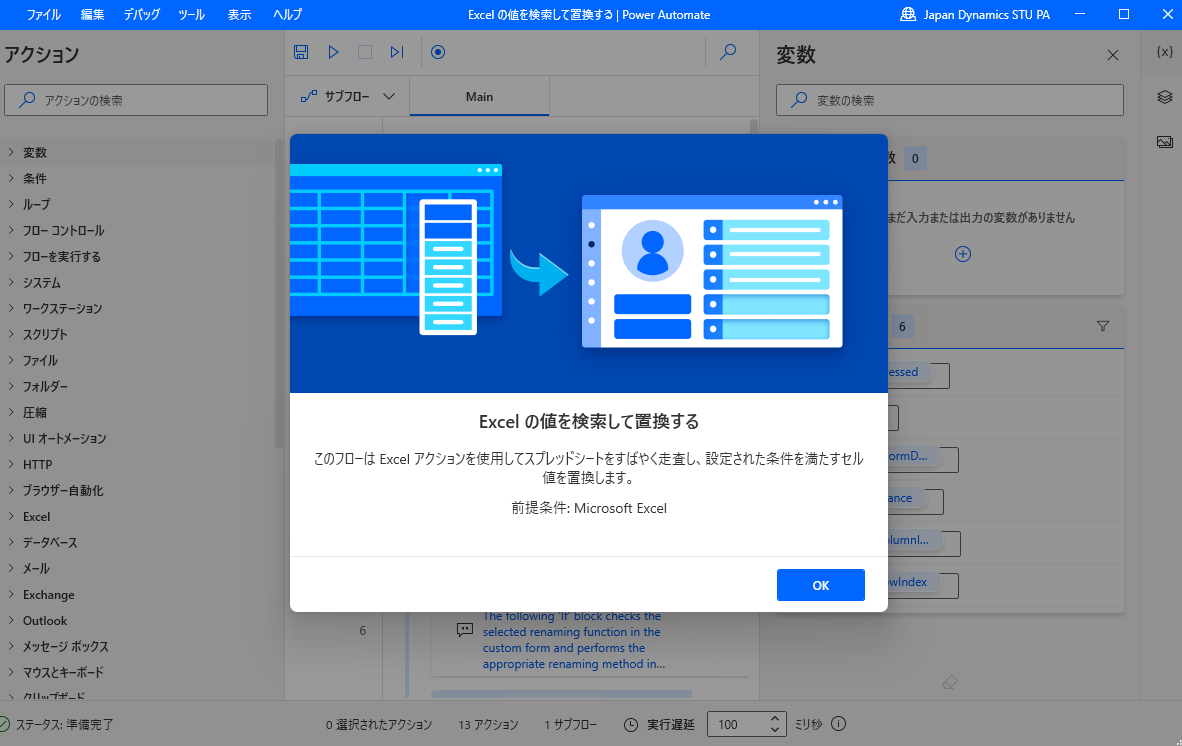1182x746 pixels.
Task: Open the 表示 menu
Action: [240, 14]
